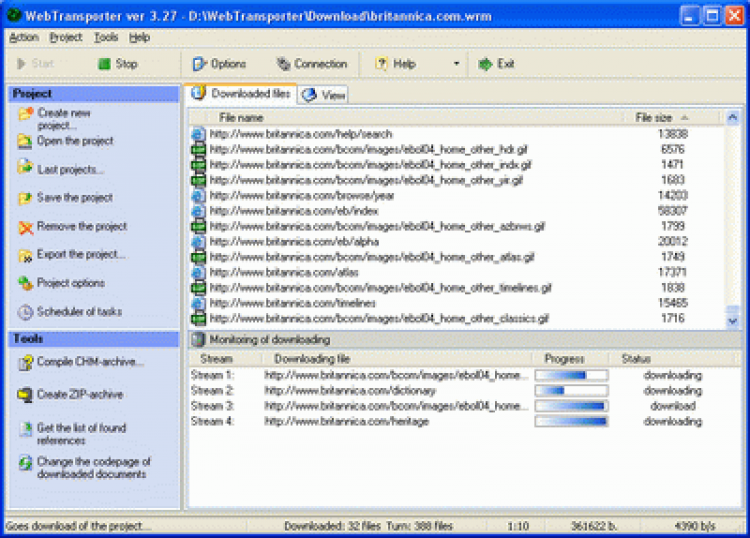Open the Project menu
The height and width of the screenshot is (538, 750).
(x=66, y=37)
